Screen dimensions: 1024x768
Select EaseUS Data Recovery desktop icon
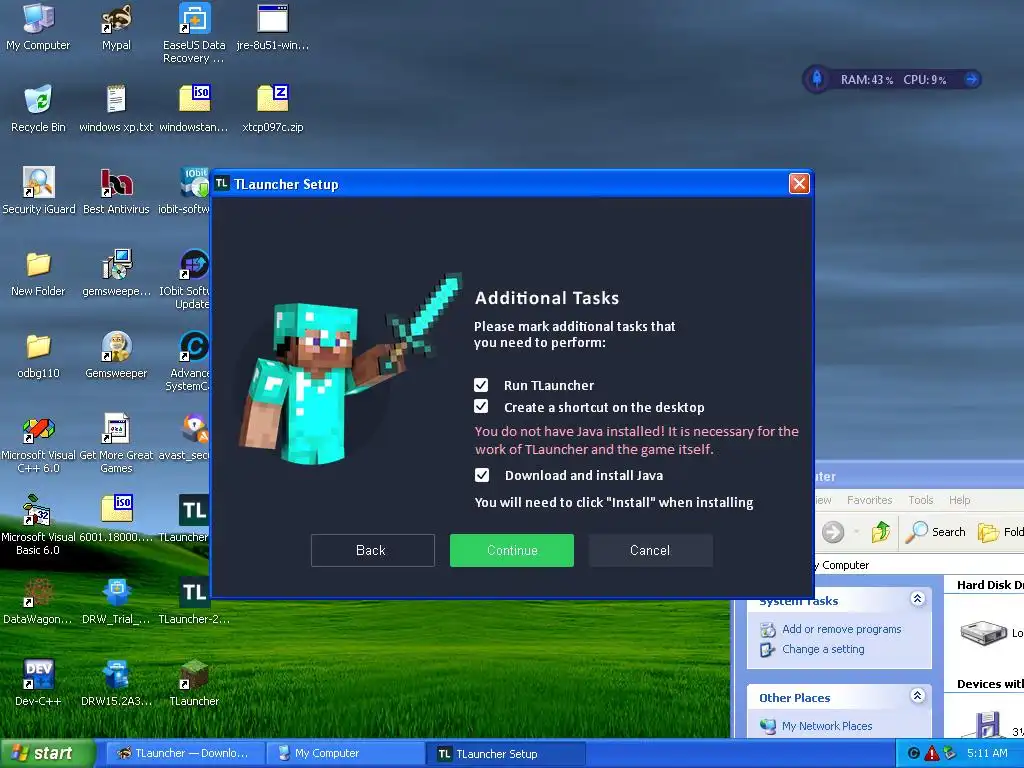coord(194,33)
